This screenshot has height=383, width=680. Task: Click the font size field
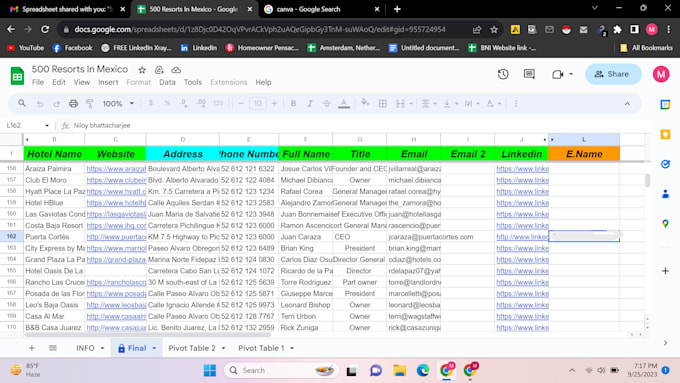258,103
